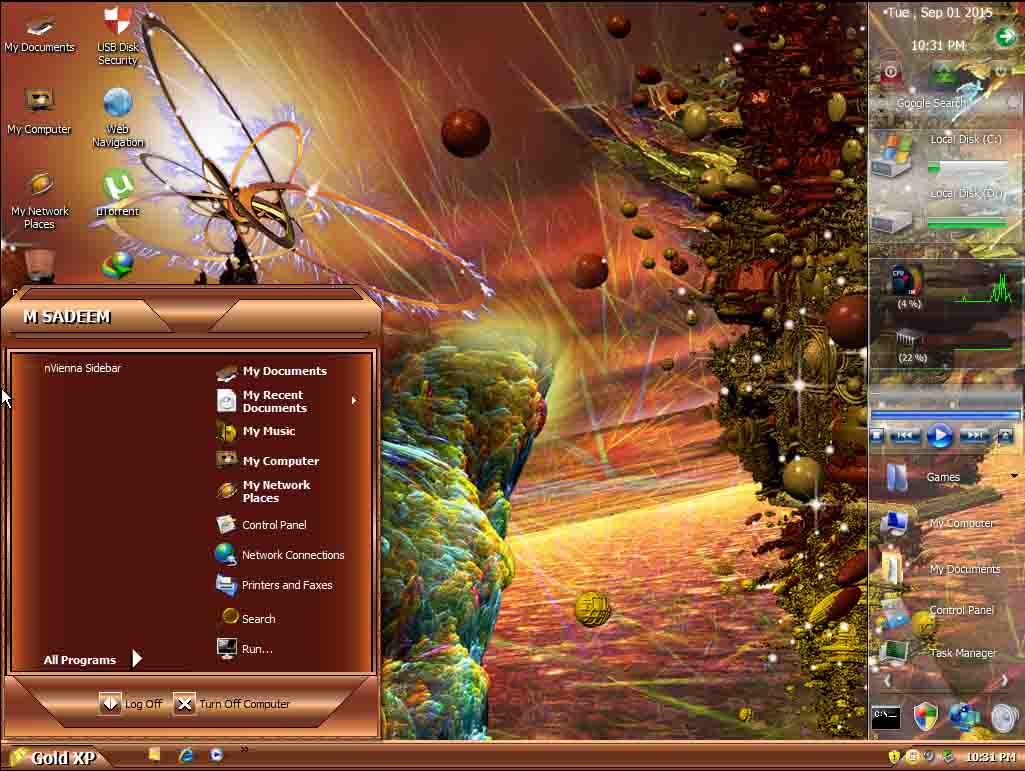Skip to previous track in sidebar player
The height and width of the screenshot is (771, 1025).
[x=905, y=436]
